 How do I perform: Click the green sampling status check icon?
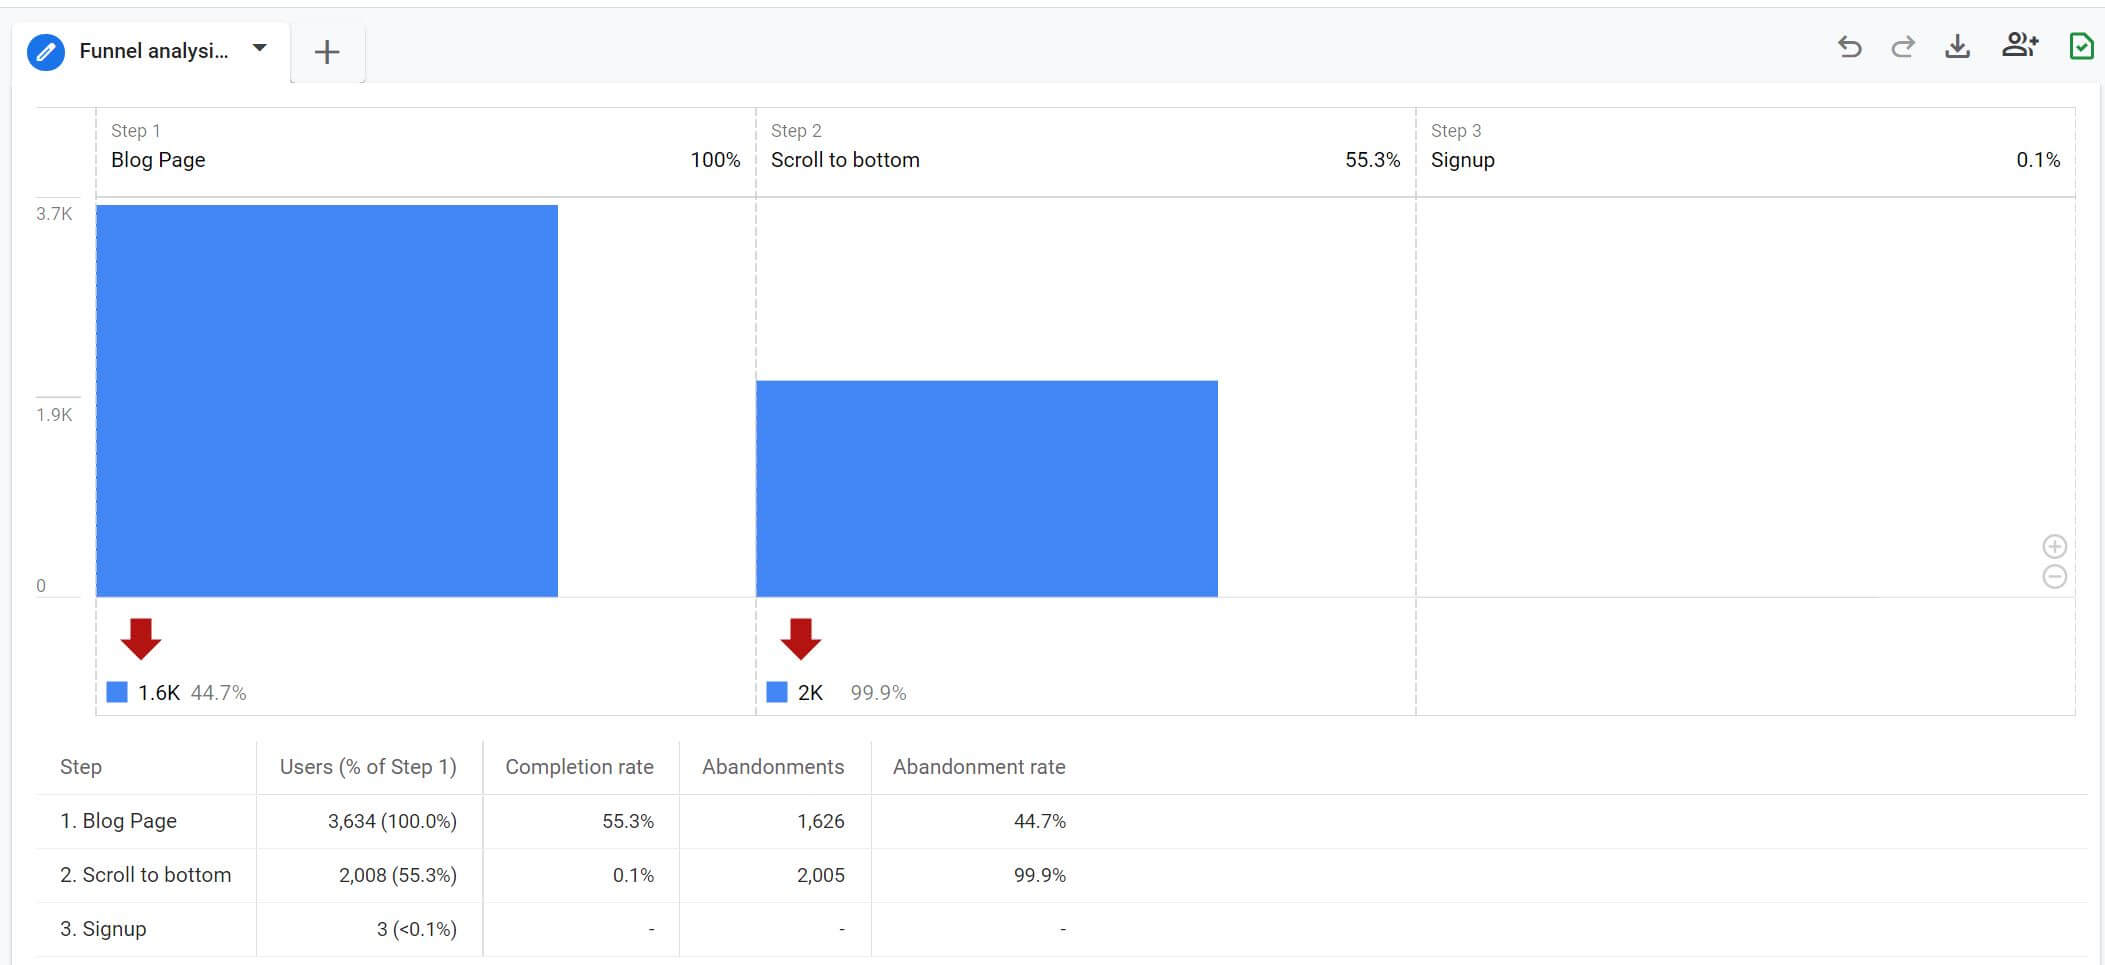pyautogui.click(x=2081, y=46)
